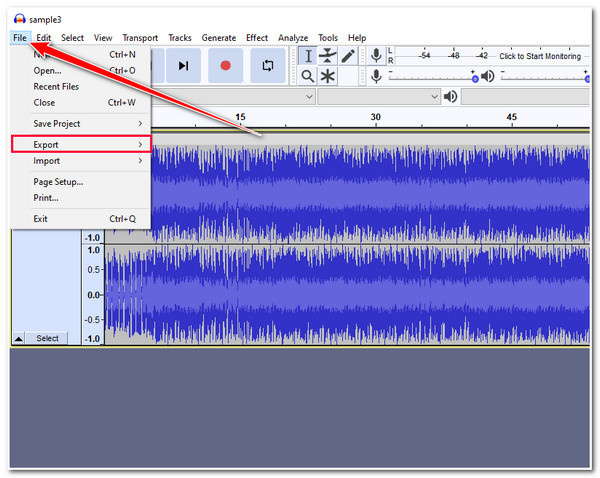This screenshot has width=600, height=478.
Task: Adjust the recording volume slider knob
Action: click(x=475, y=79)
